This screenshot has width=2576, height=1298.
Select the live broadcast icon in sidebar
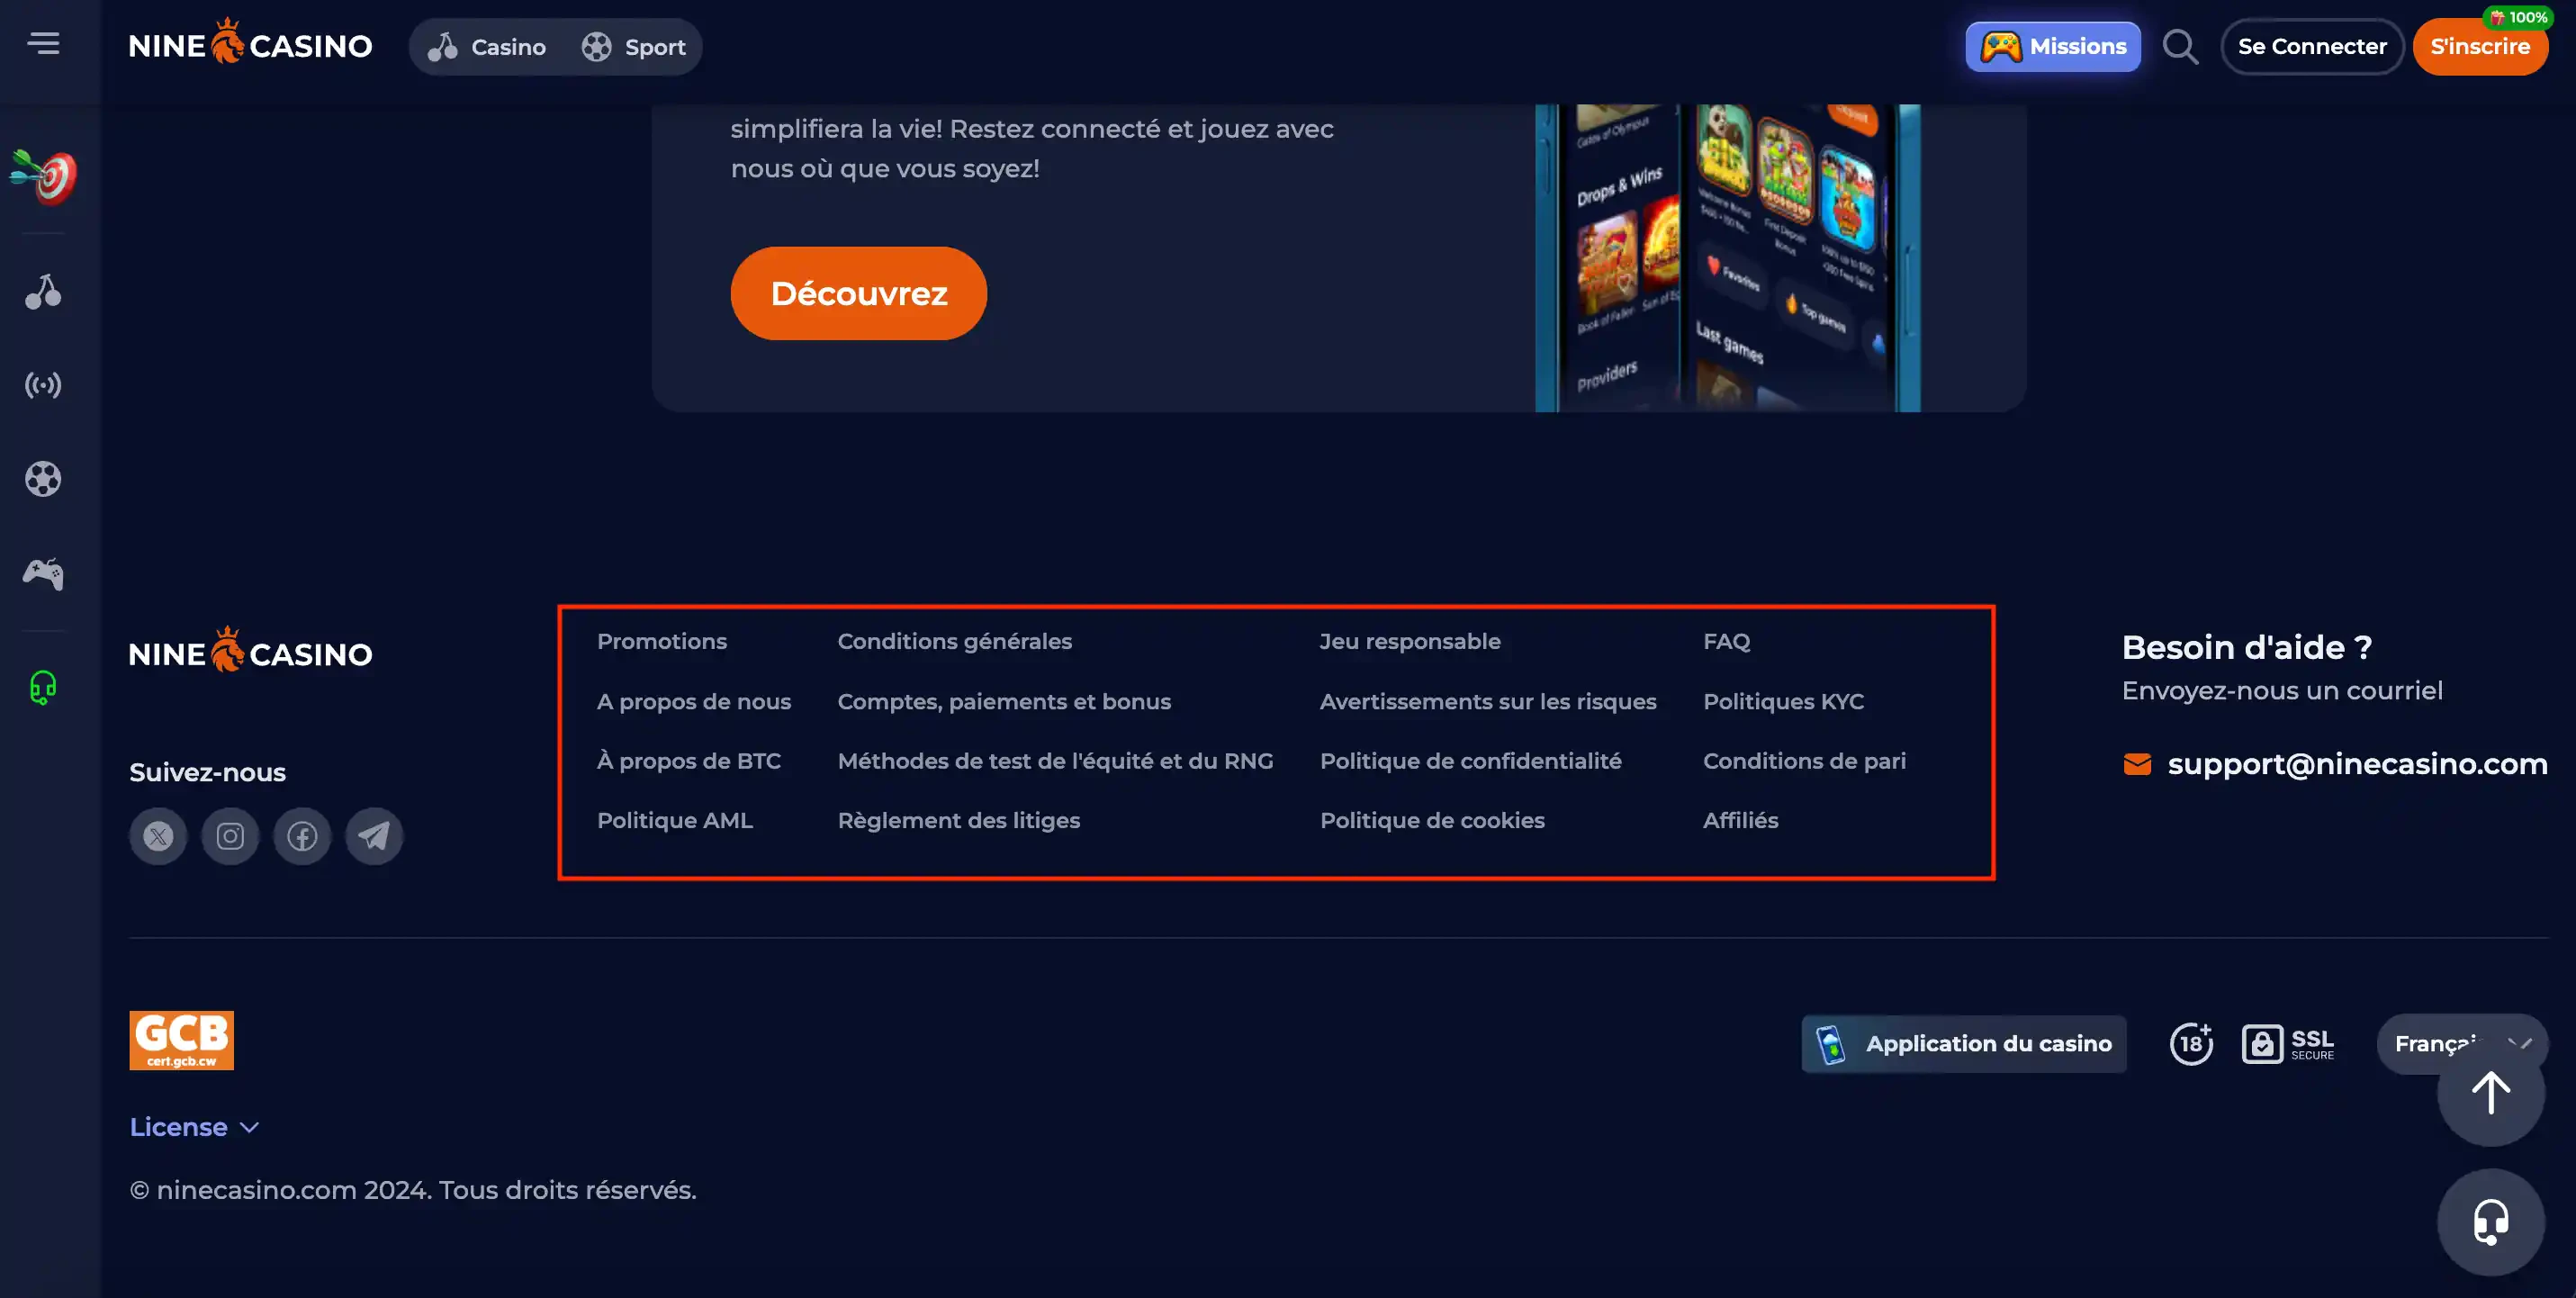(43, 385)
